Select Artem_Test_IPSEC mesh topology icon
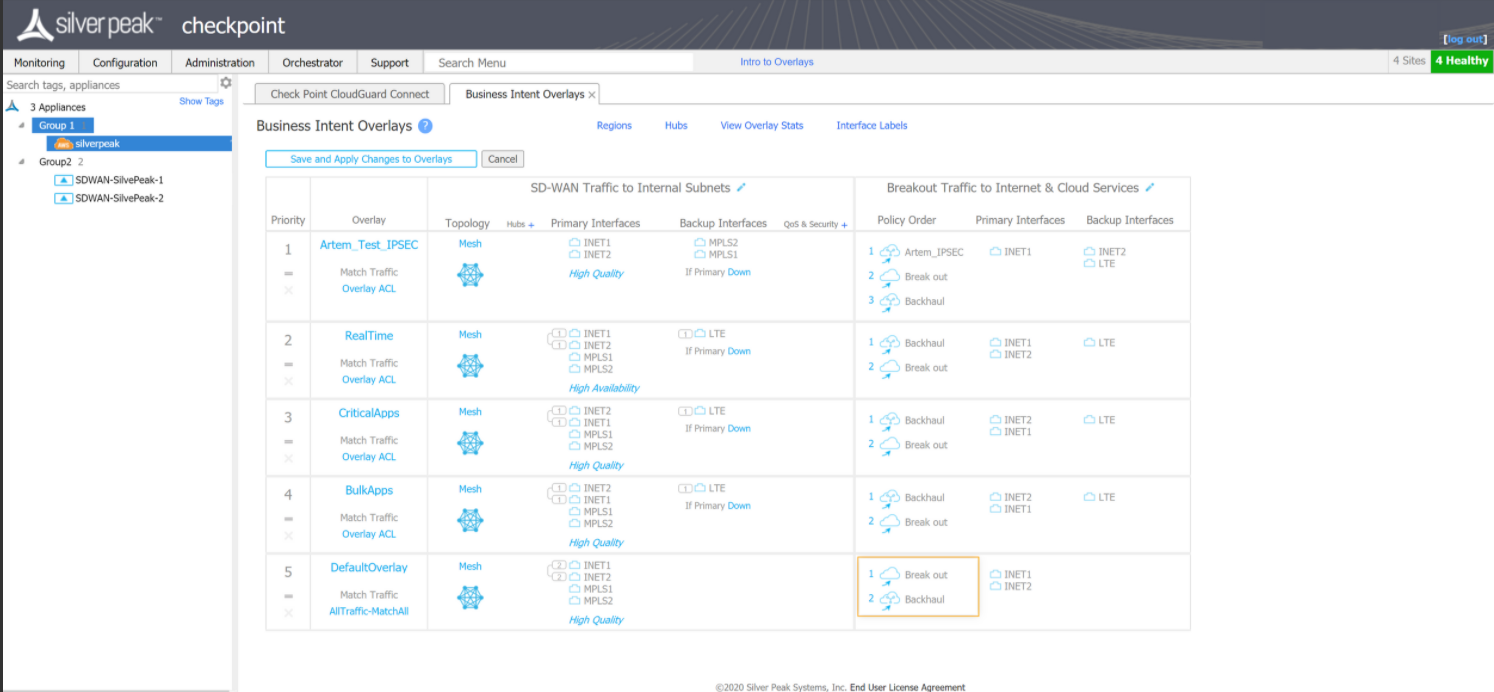 click(x=470, y=274)
